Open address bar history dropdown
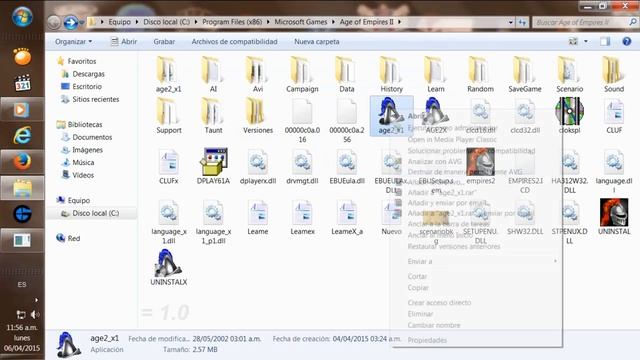 [511, 22]
